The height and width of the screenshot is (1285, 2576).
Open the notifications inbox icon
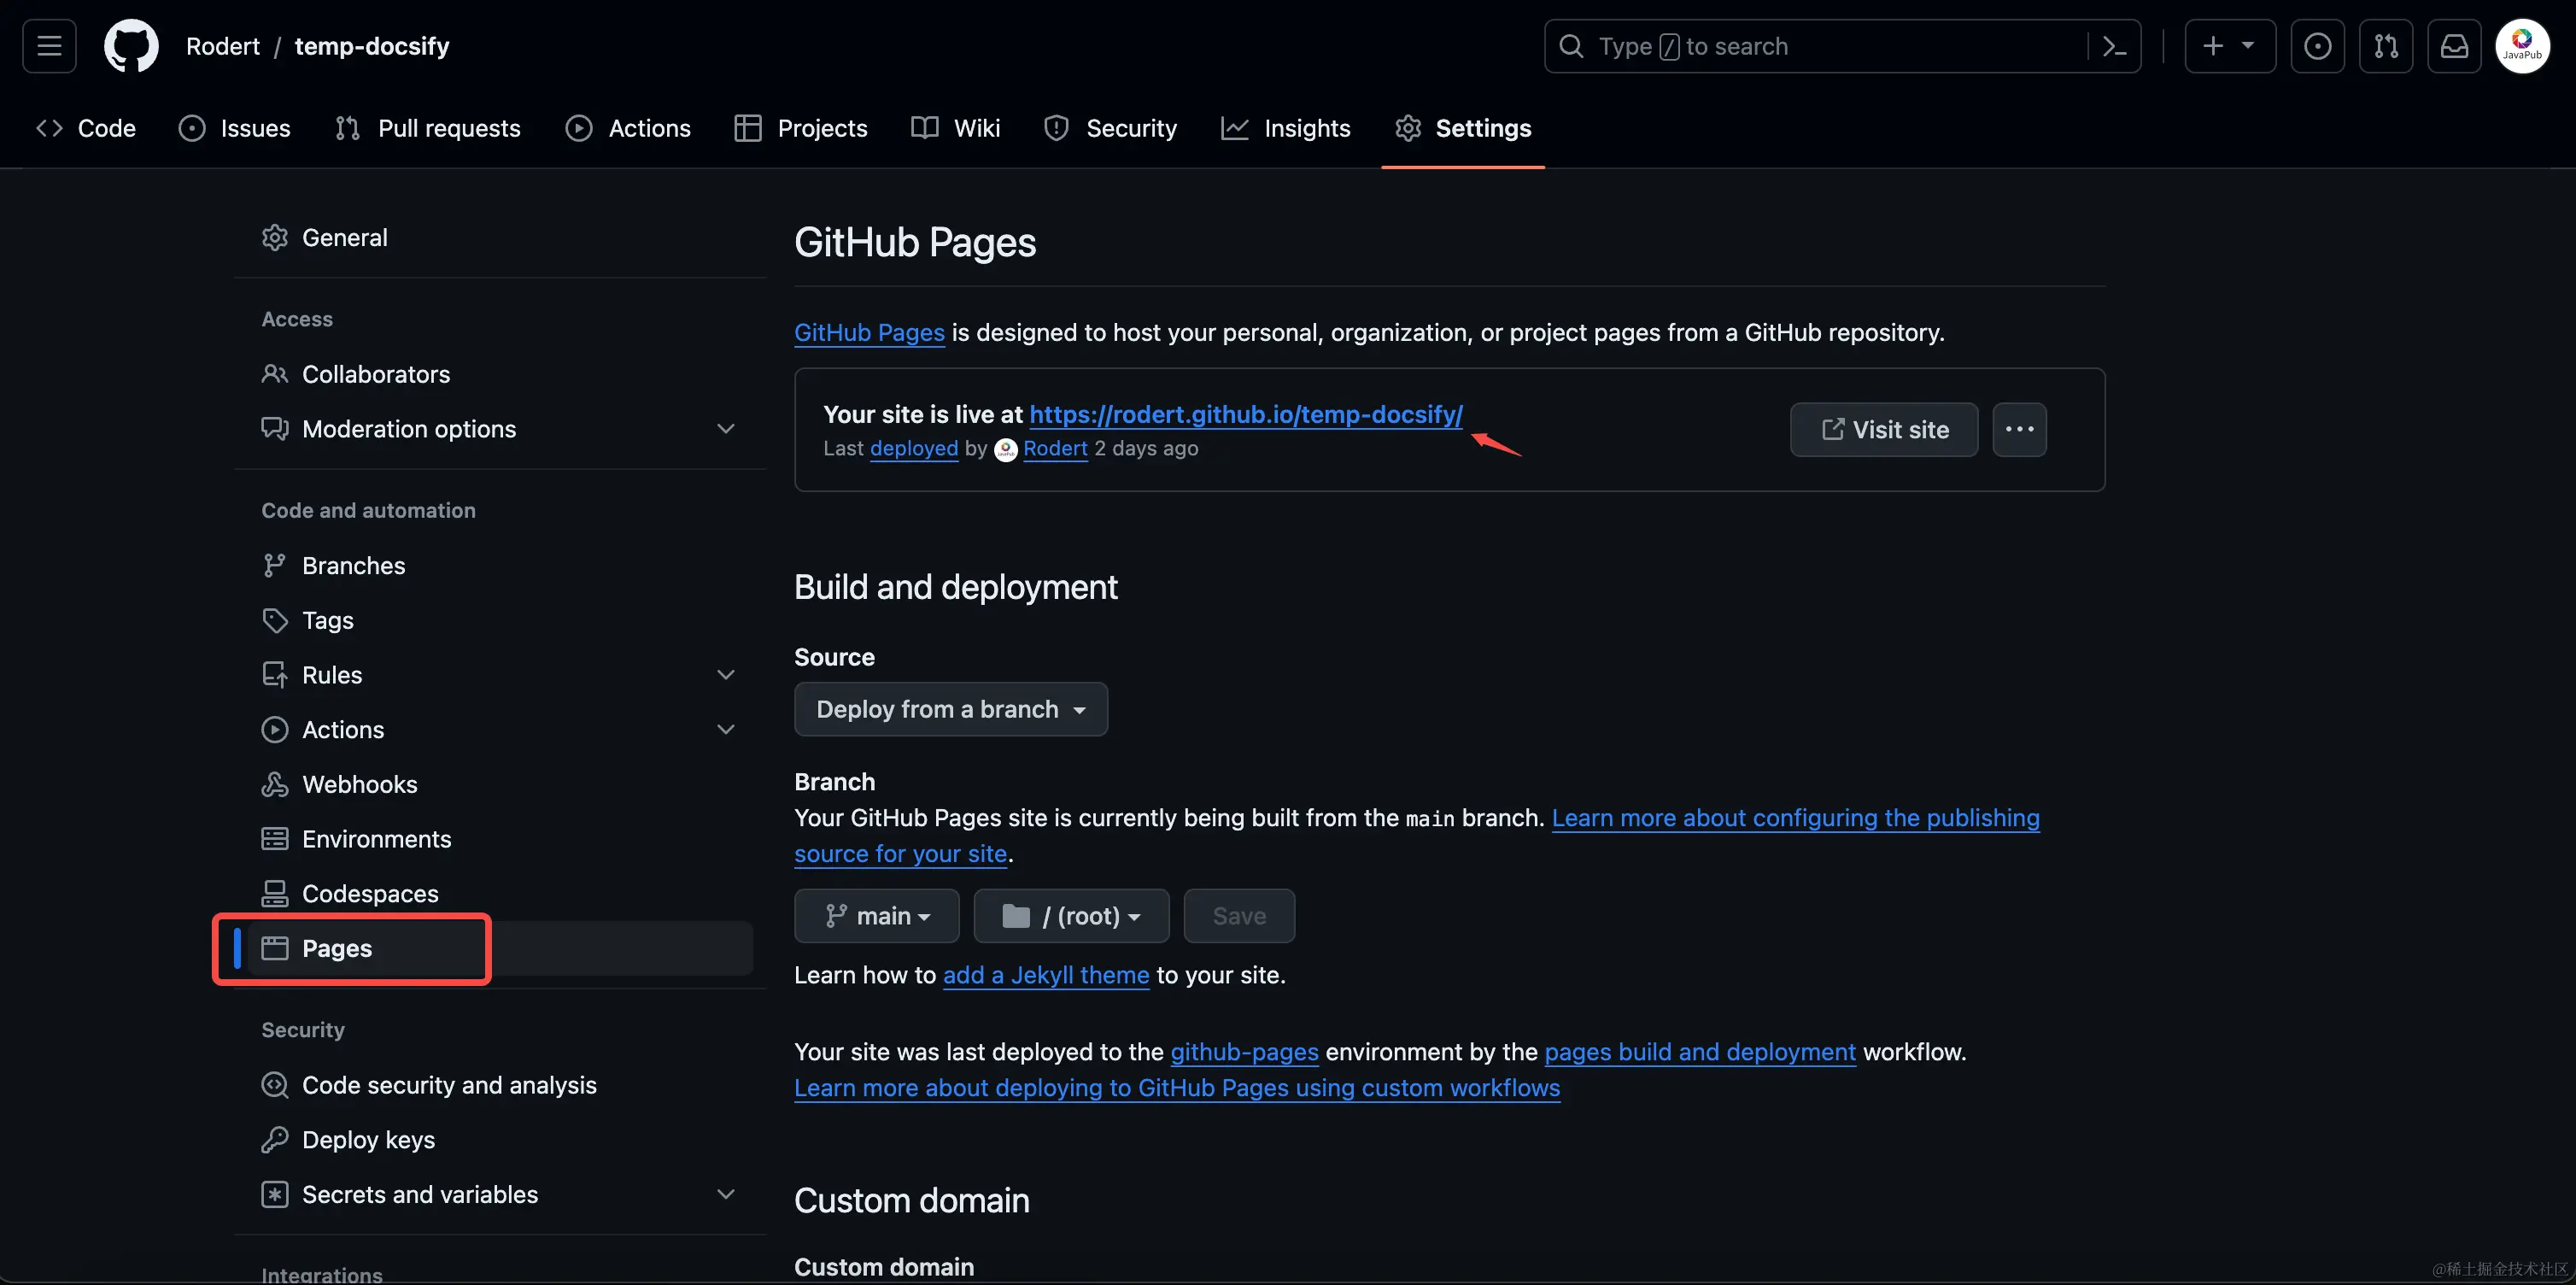point(2454,46)
